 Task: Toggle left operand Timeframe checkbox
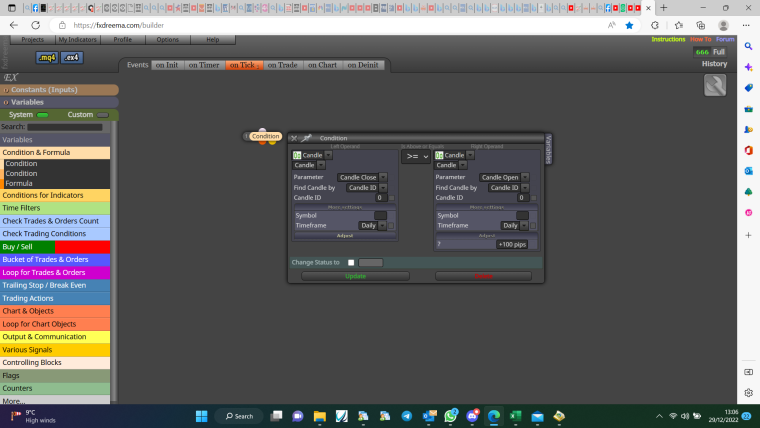pos(391,225)
